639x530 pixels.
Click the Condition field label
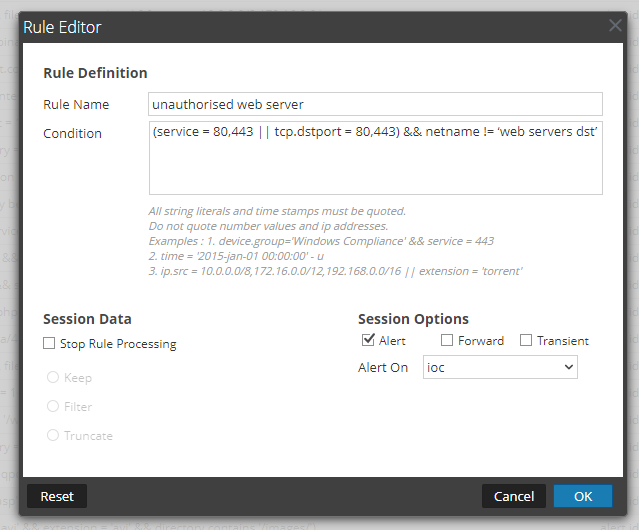[72, 133]
